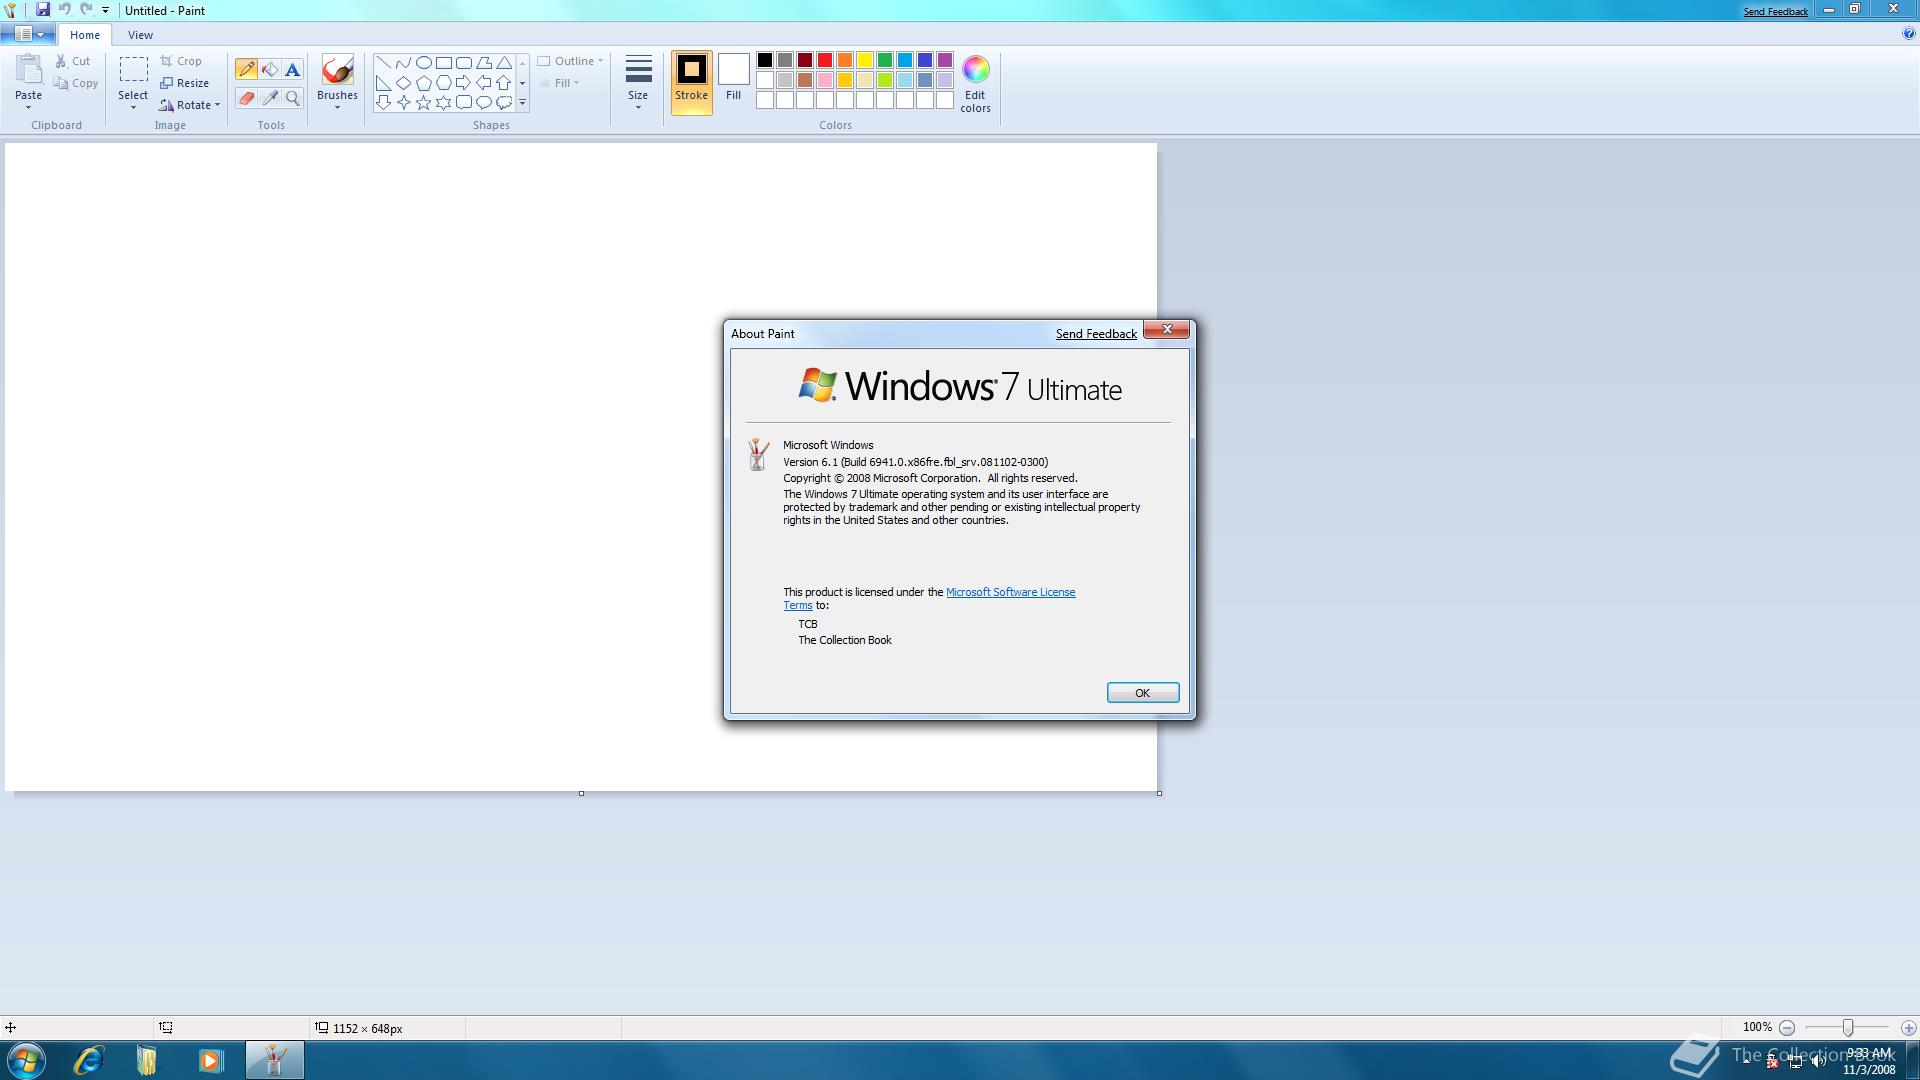The image size is (1920, 1080).
Task: Pick the black color swatch
Action: coord(765,61)
